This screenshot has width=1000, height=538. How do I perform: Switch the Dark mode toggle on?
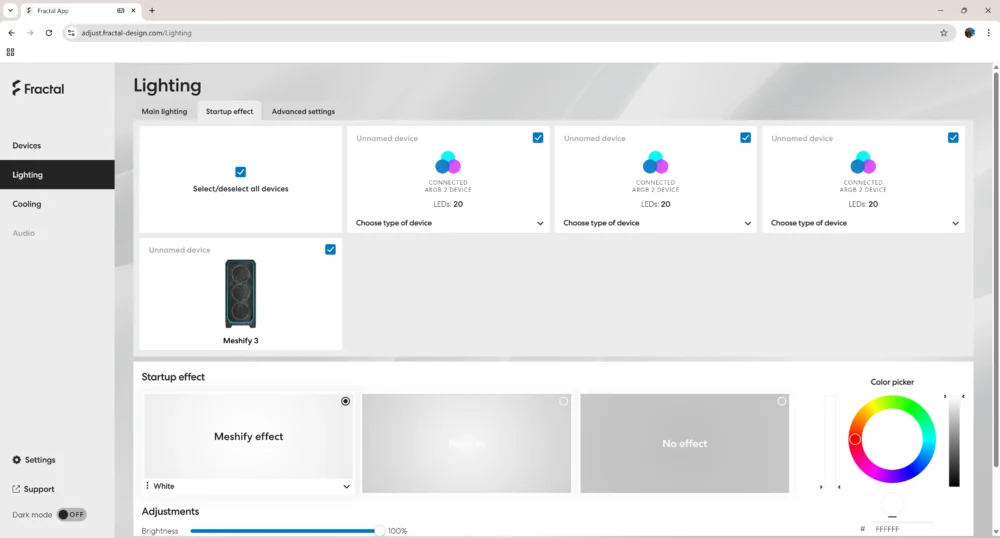pos(71,514)
